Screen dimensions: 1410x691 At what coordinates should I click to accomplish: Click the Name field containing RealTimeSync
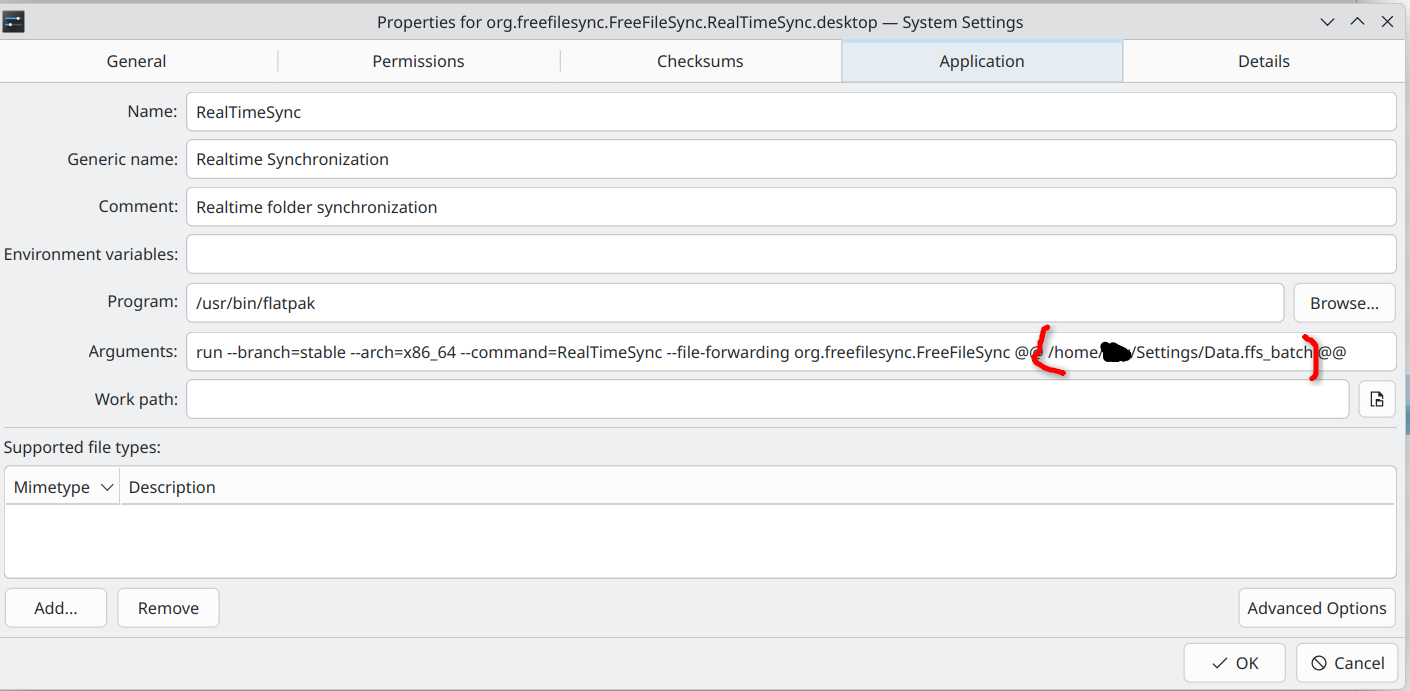[x=791, y=112]
